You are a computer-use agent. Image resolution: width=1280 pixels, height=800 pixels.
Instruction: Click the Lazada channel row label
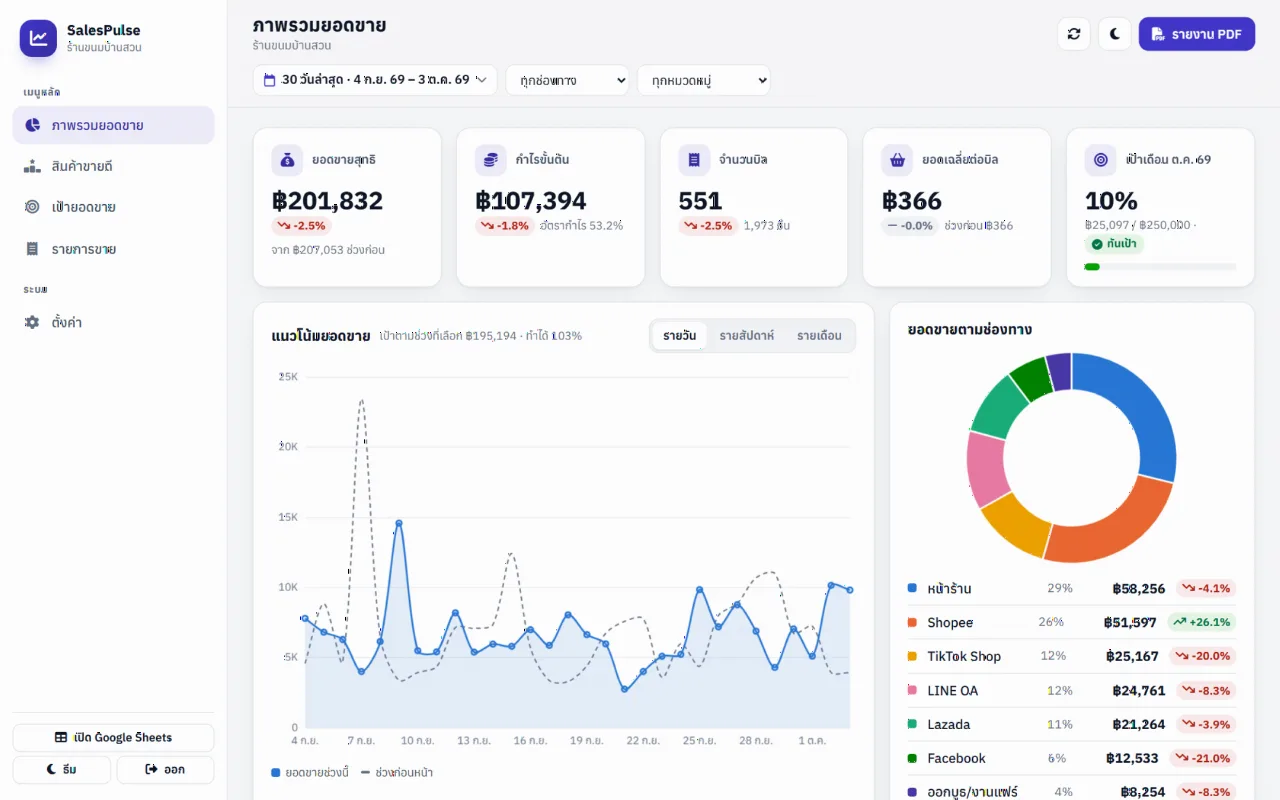(949, 724)
